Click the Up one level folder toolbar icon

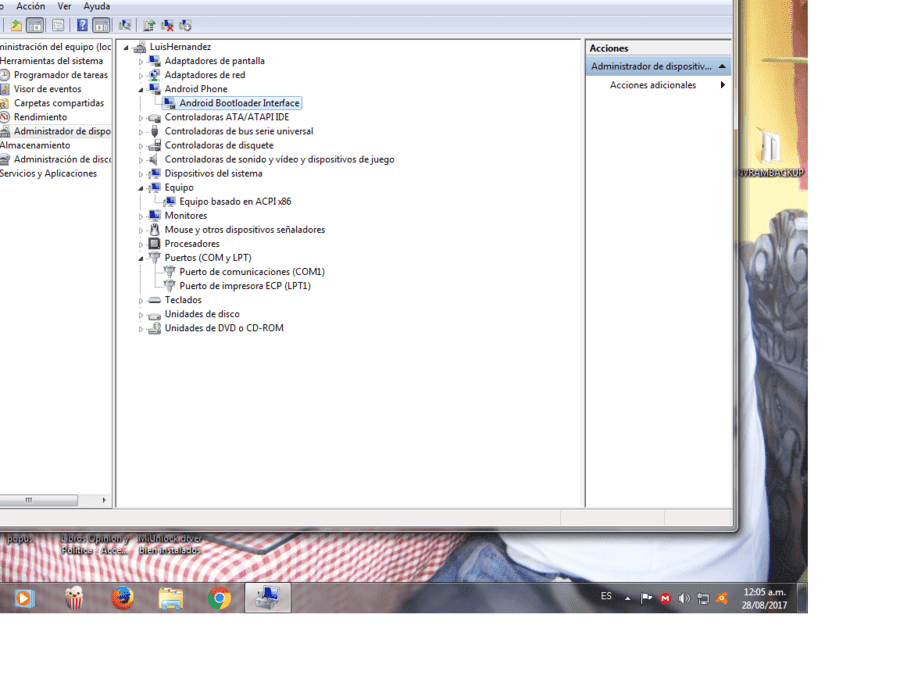point(16,25)
